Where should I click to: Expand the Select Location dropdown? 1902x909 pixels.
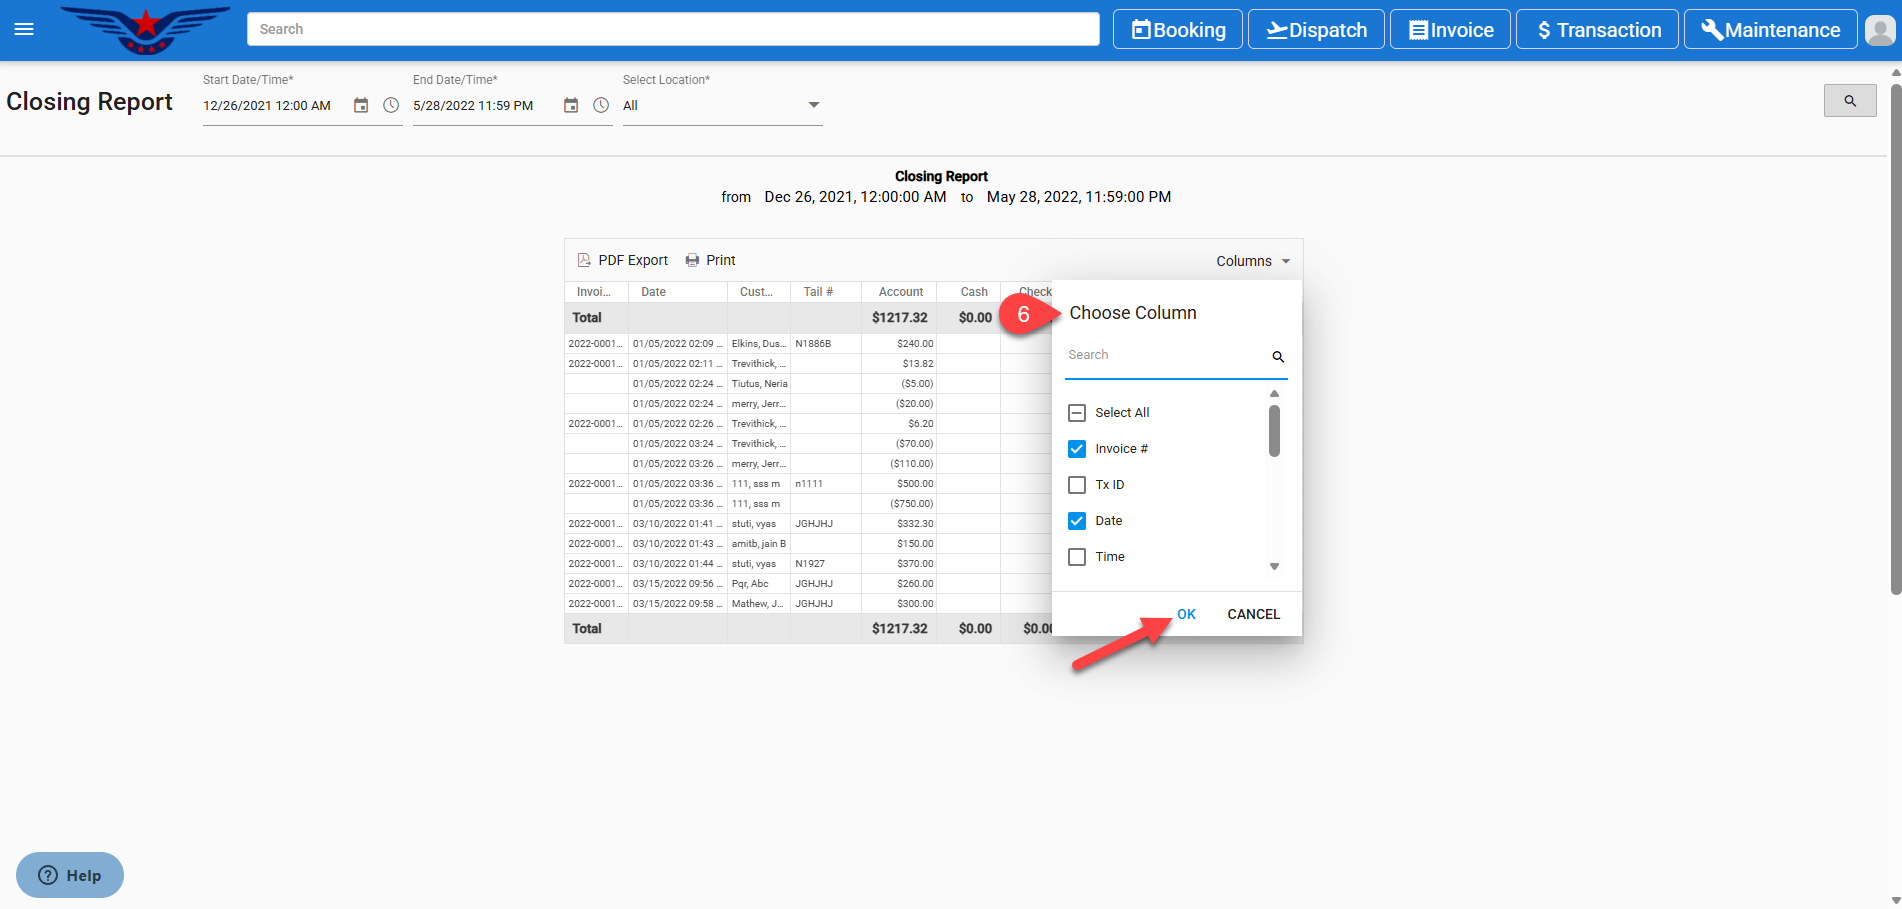813,105
